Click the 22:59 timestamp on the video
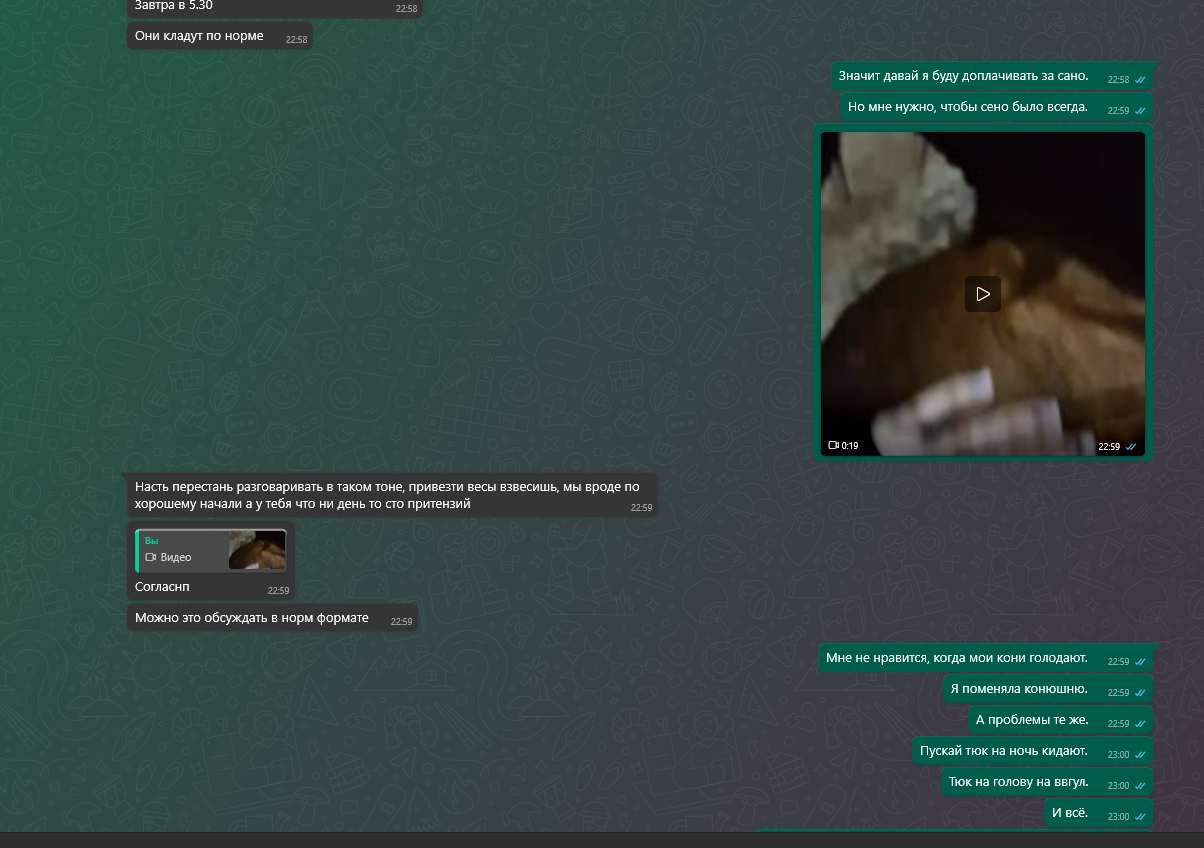The image size is (1204, 848). [x=1109, y=447]
